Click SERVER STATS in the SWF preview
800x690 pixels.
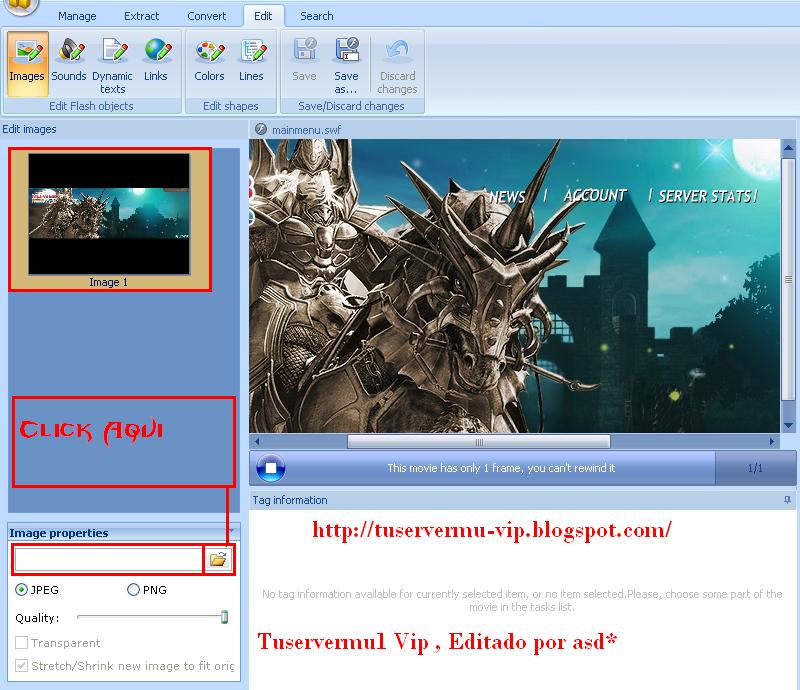coord(705,196)
